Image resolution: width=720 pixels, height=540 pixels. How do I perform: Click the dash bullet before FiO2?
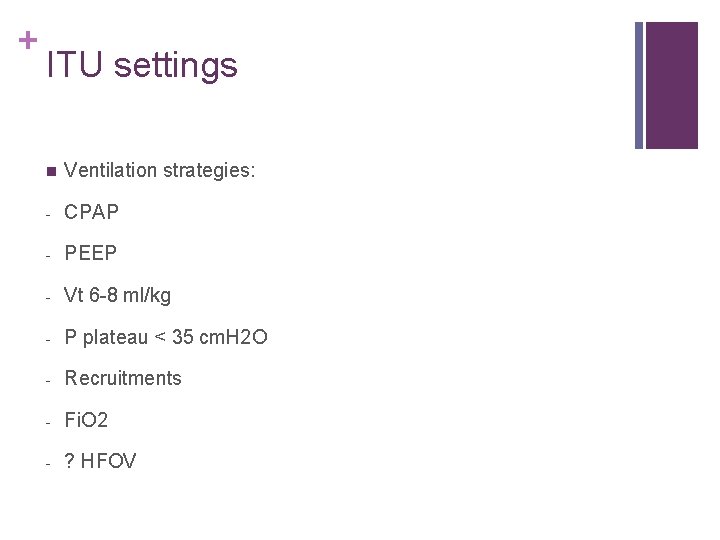click(49, 421)
